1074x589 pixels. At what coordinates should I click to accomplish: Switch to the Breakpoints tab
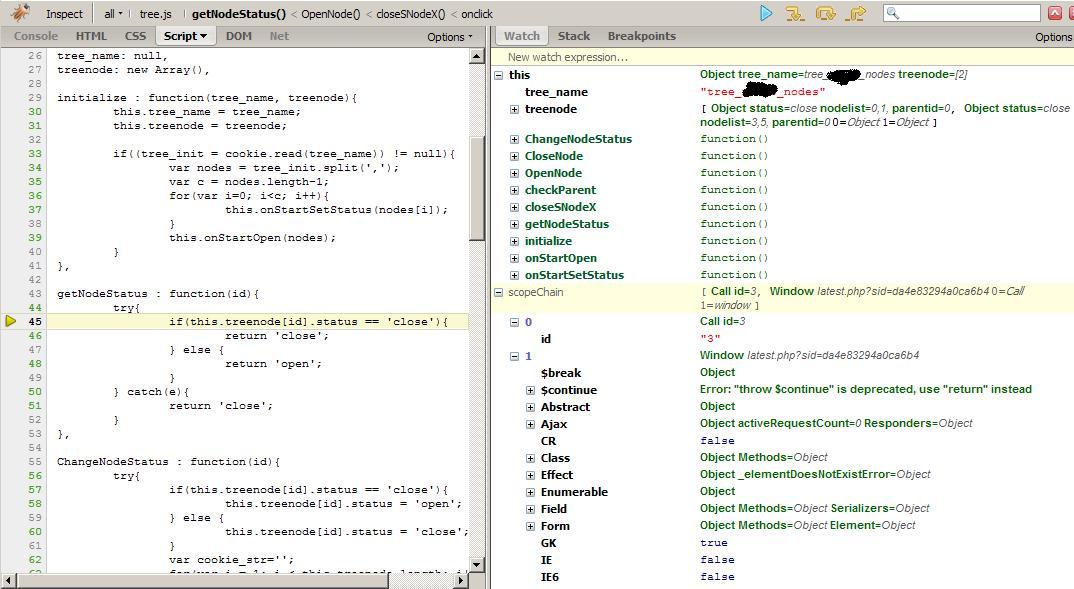coord(641,36)
